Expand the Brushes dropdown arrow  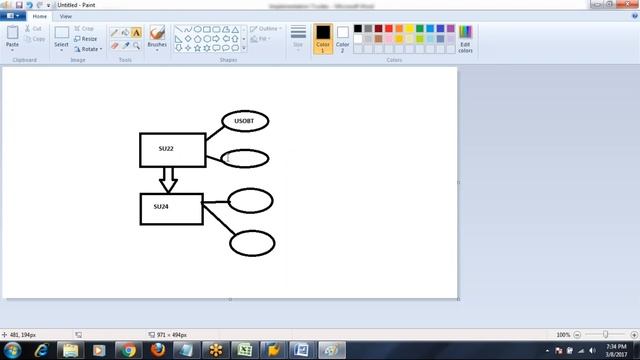pyautogui.click(x=157, y=50)
